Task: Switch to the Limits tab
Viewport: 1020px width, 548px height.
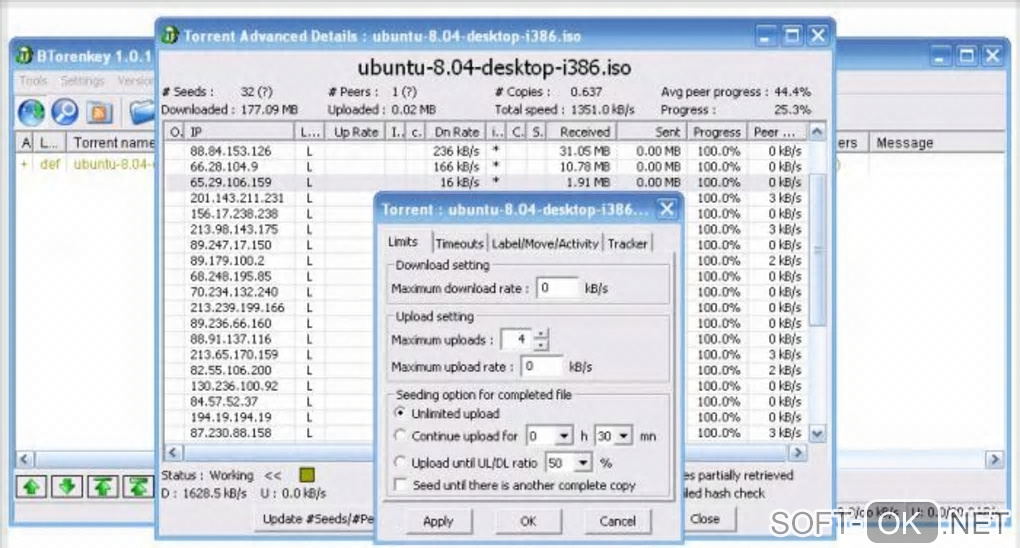Action: (x=403, y=241)
